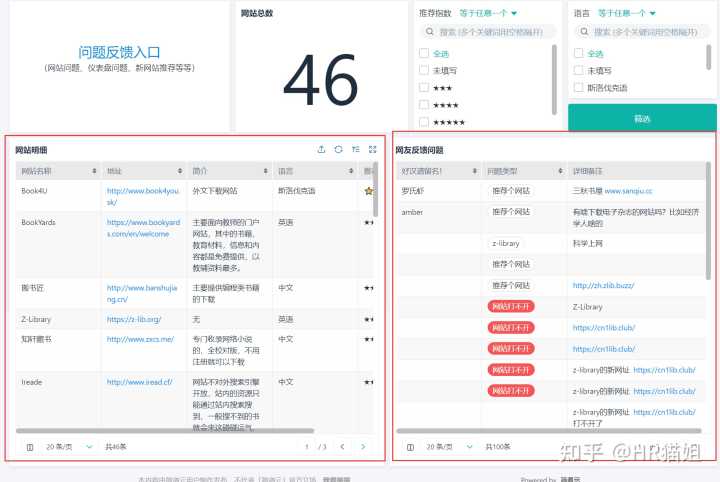Sort by the 网站名称 column arrows
The width and height of the screenshot is (720, 482).
[94, 171]
